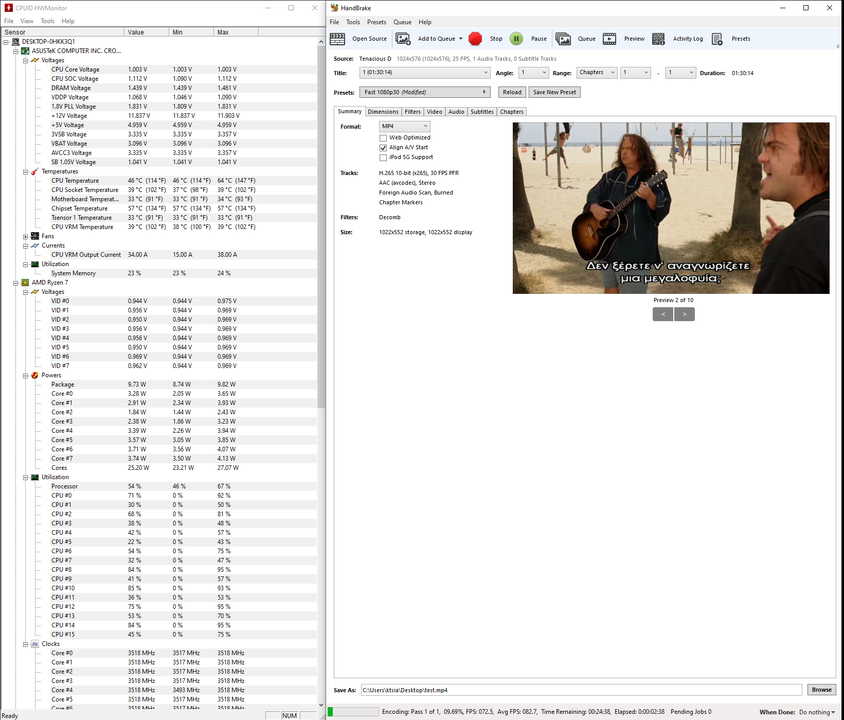Screen dimensions: 844x720
Task: Click the Add to Queue icon
Action: (403, 39)
